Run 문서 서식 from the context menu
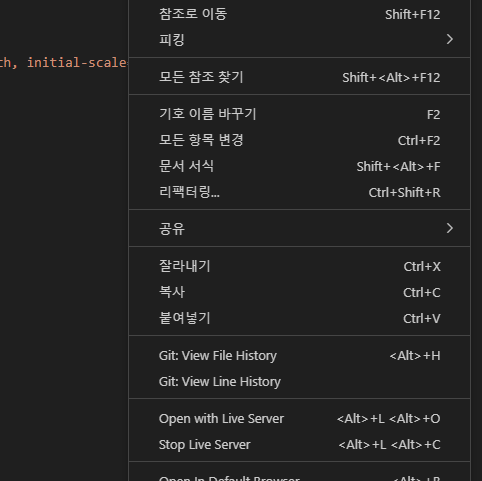 (x=299, y=166)
